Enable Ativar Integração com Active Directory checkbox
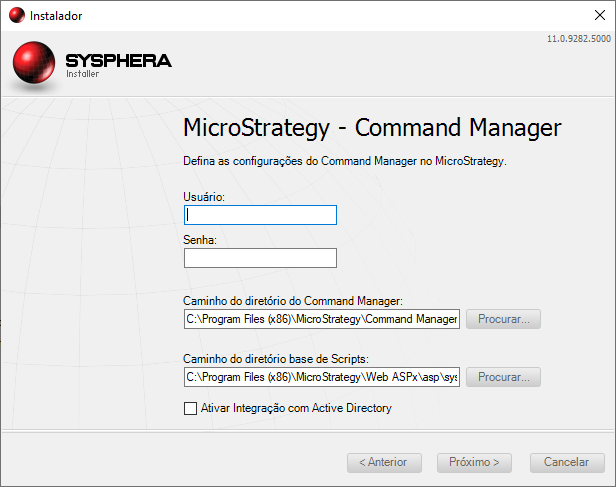The width and height of the screenshot is (616, 487). 191,408
